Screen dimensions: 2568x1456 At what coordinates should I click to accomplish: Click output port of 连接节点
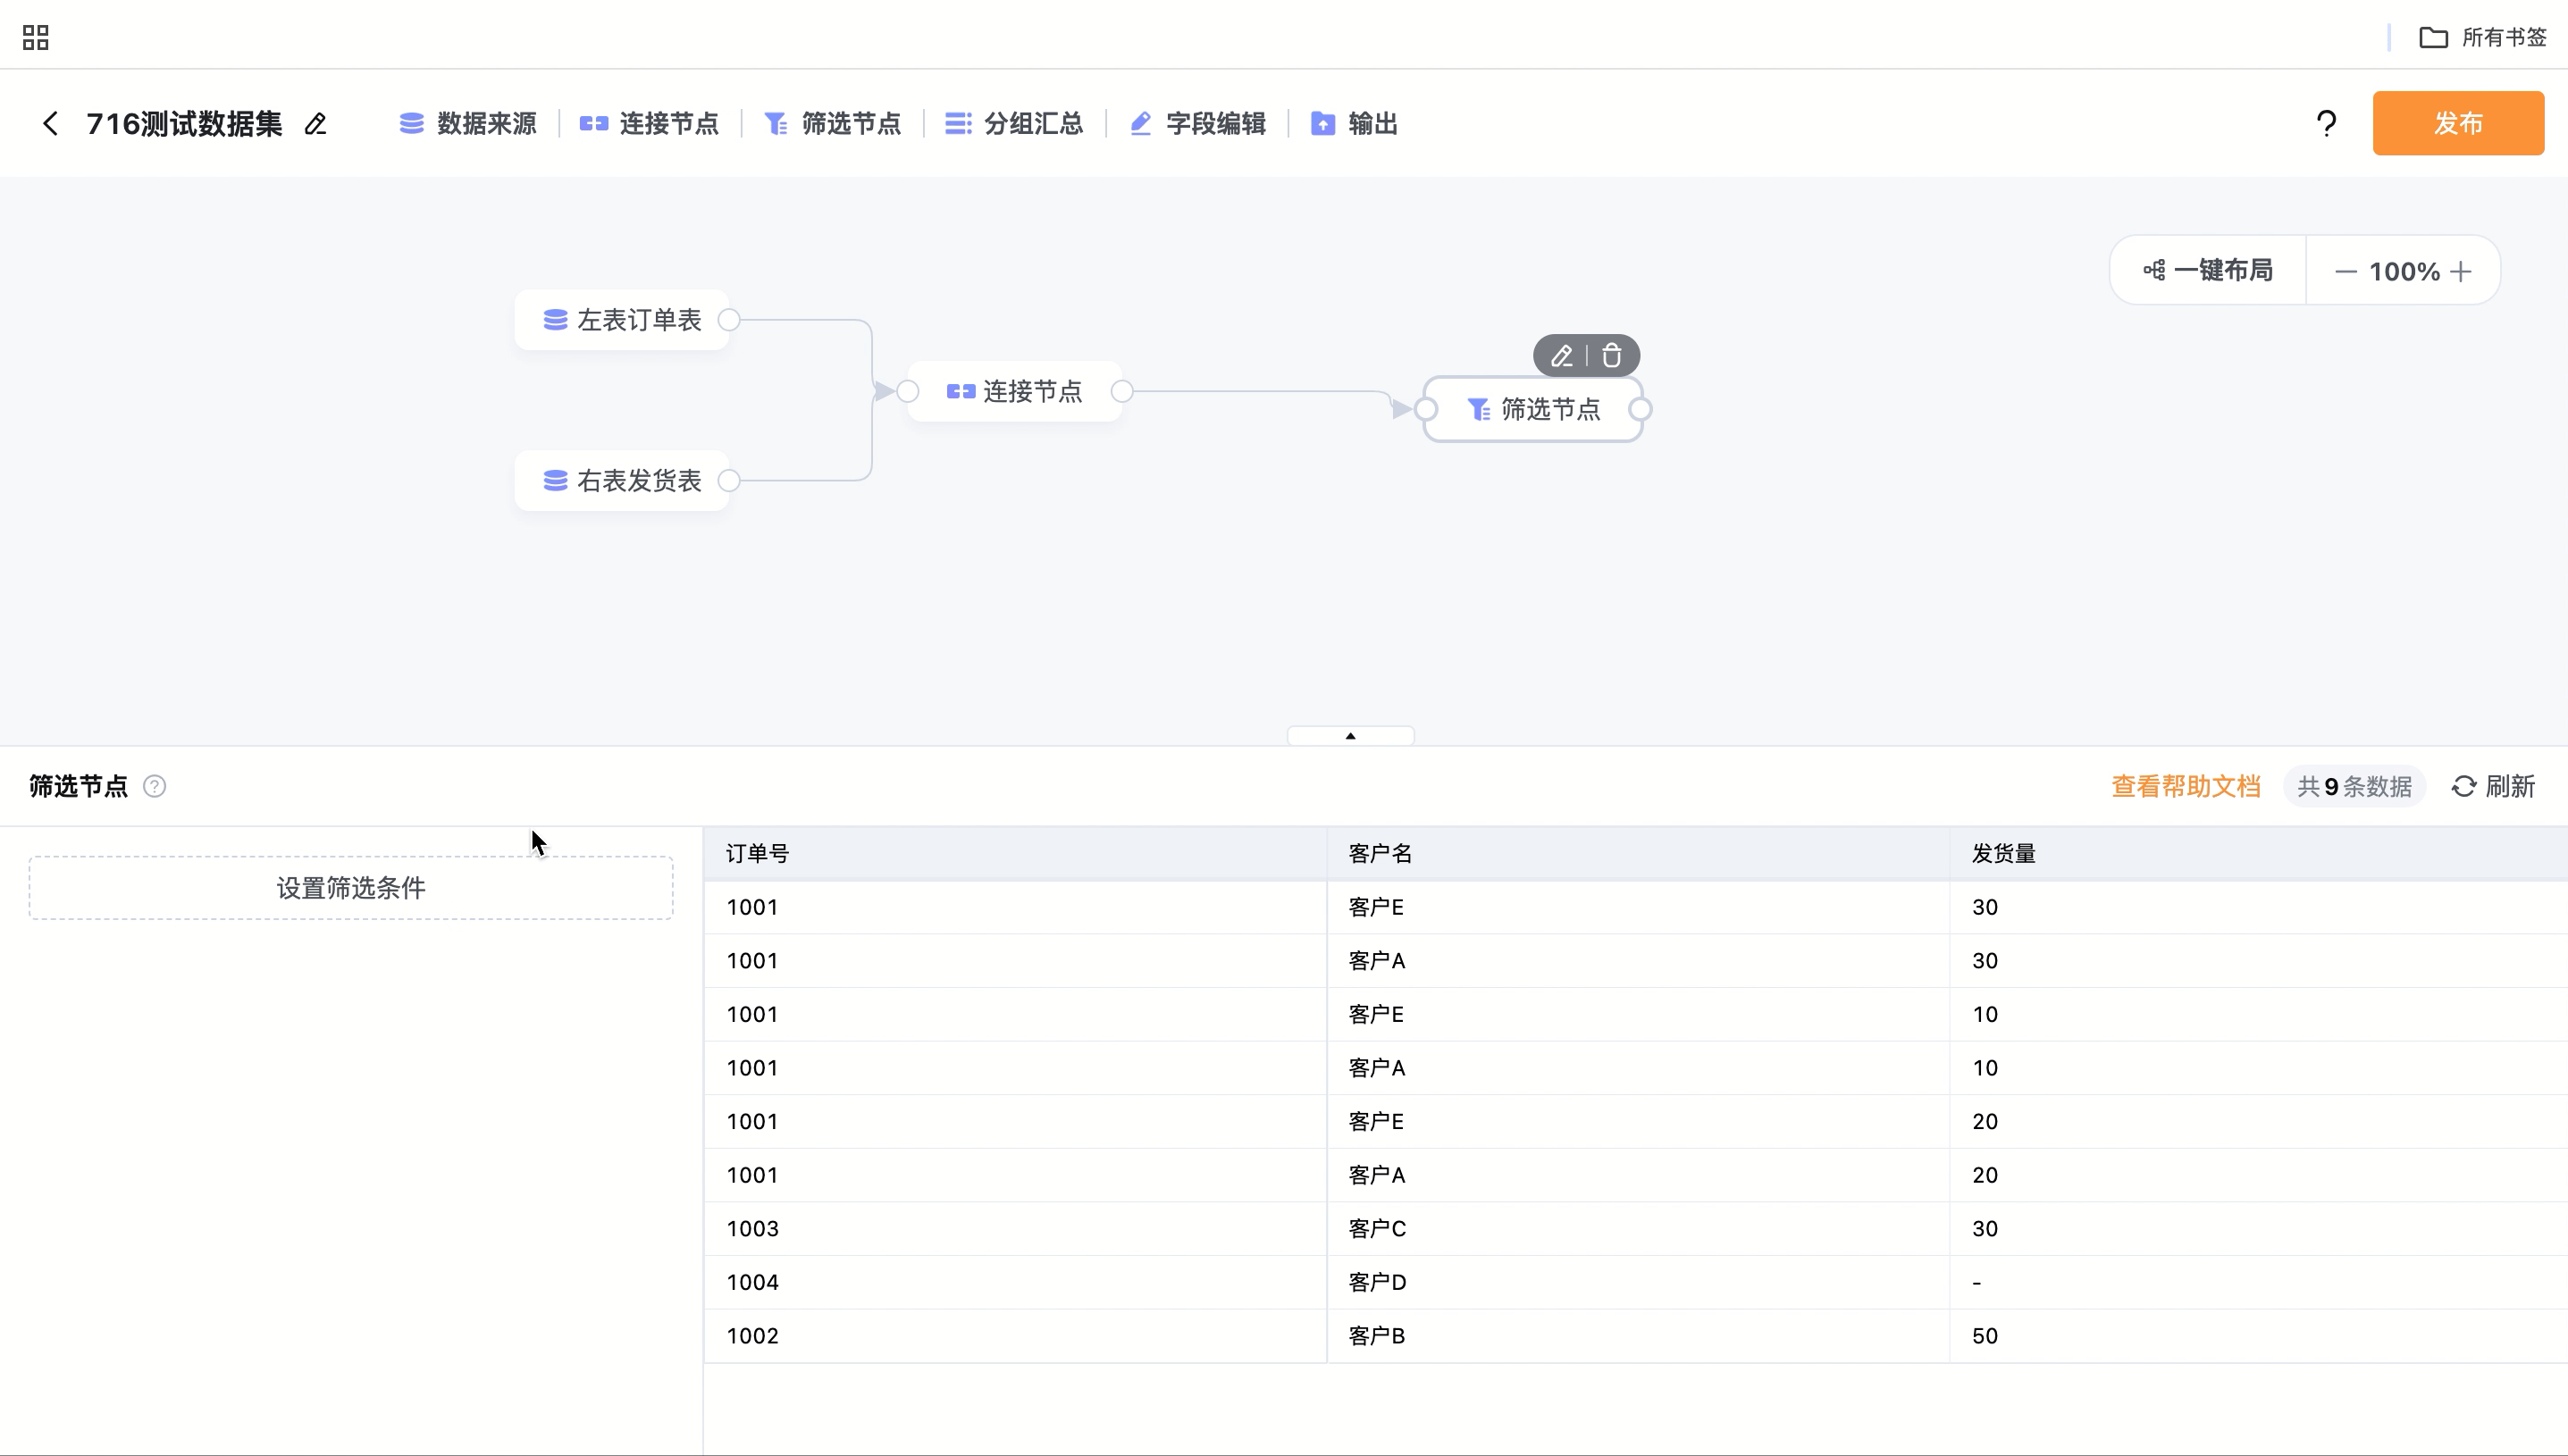tap(1122, 391)
